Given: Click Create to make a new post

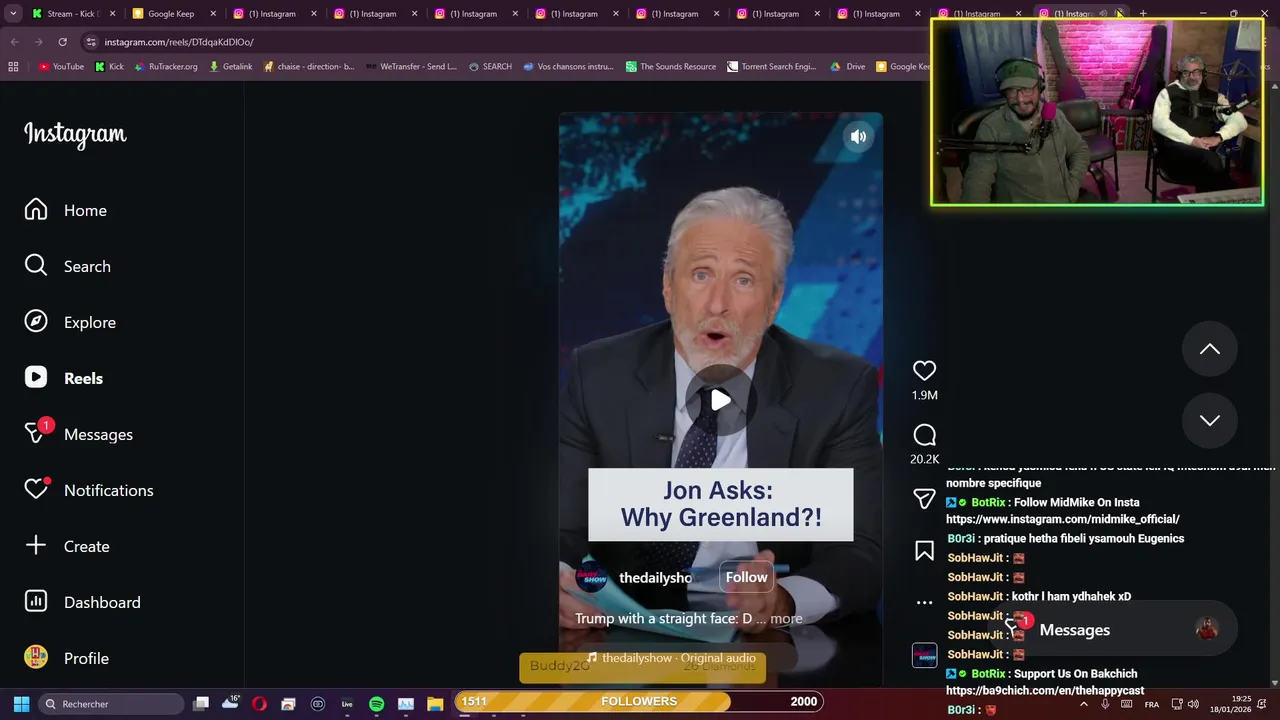Looking at the screenshot, I should pos(67,546).
